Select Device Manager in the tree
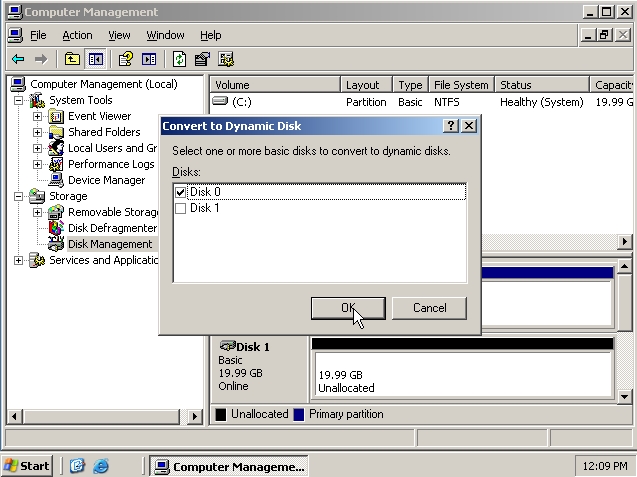Viewport: 637px width, 477px height. (x=106, y=180)
